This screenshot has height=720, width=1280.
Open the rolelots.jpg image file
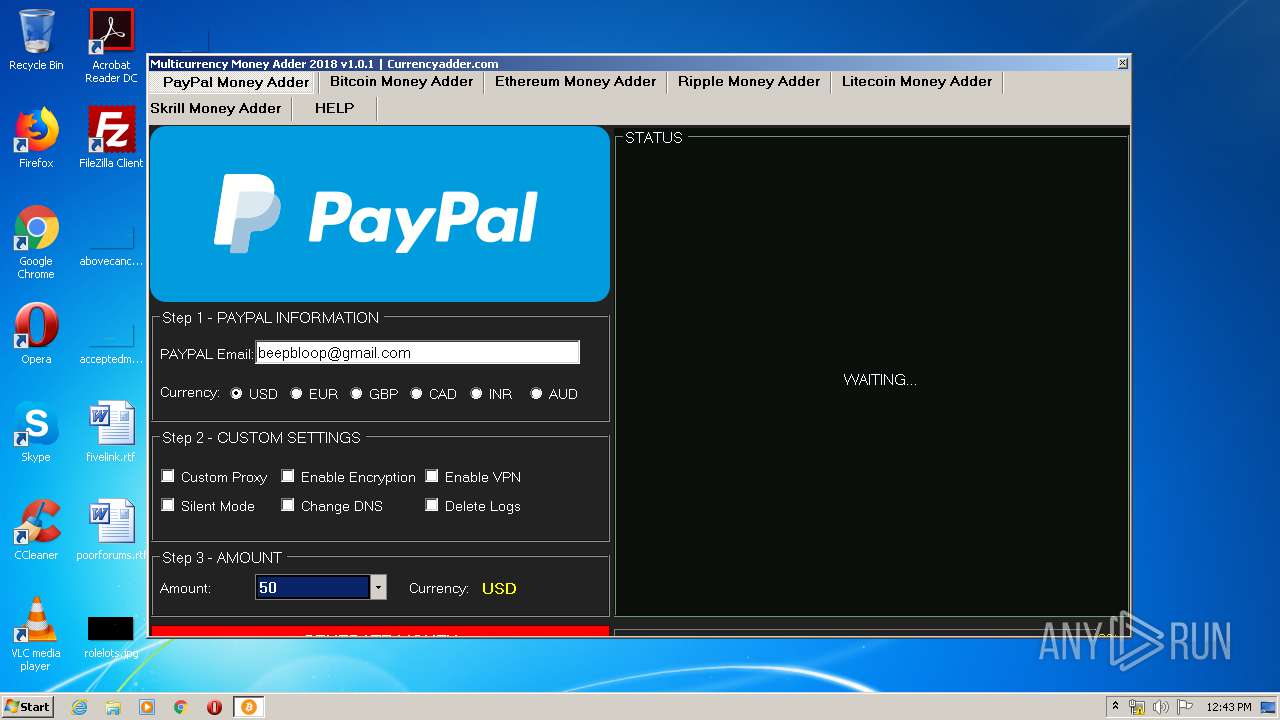point(111,638)
